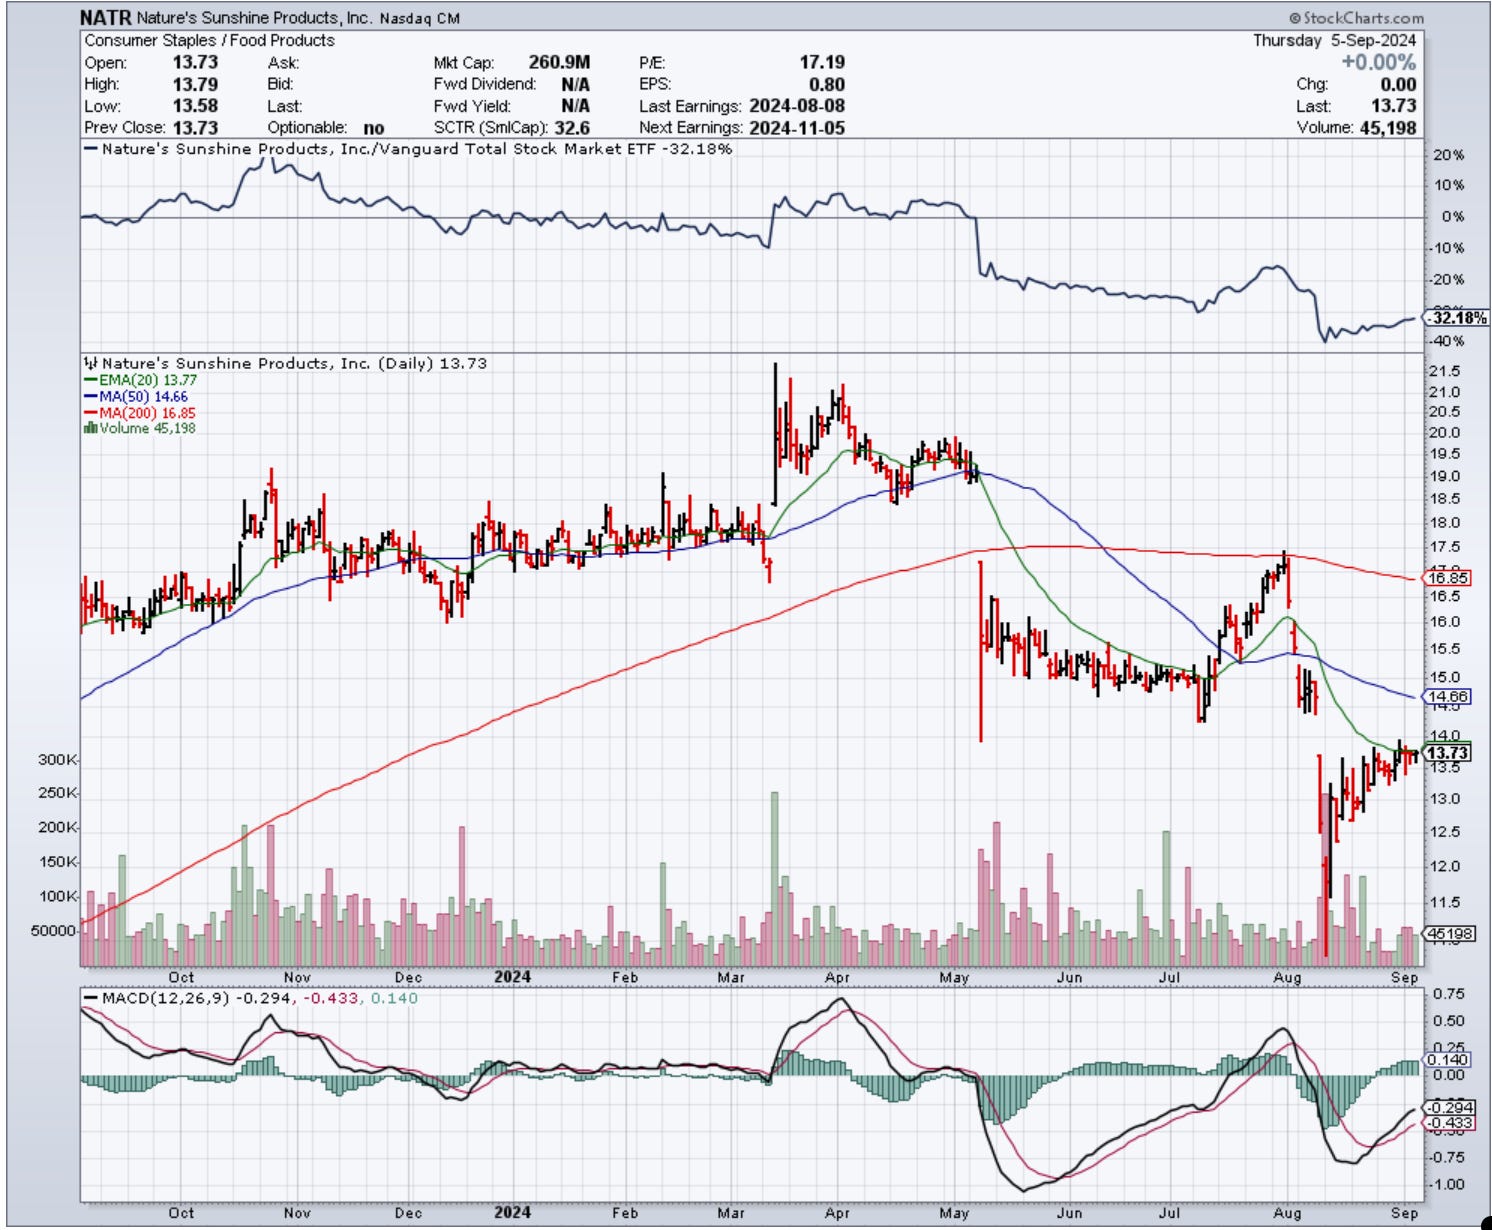Click the bold 13.73 price axis tag
Viewport: 1492px width, 1230px height.
point(1446,753)
